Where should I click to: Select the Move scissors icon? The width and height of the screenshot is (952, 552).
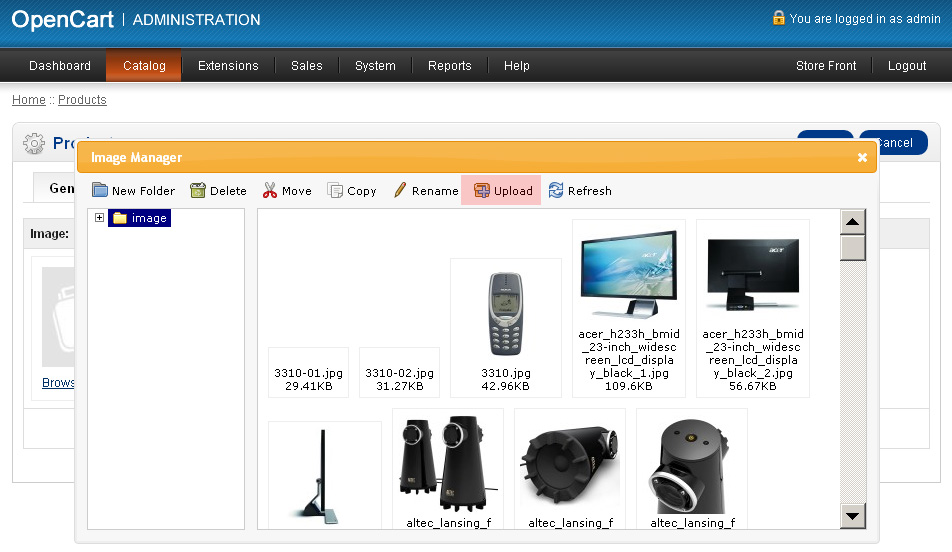[270, 191]
